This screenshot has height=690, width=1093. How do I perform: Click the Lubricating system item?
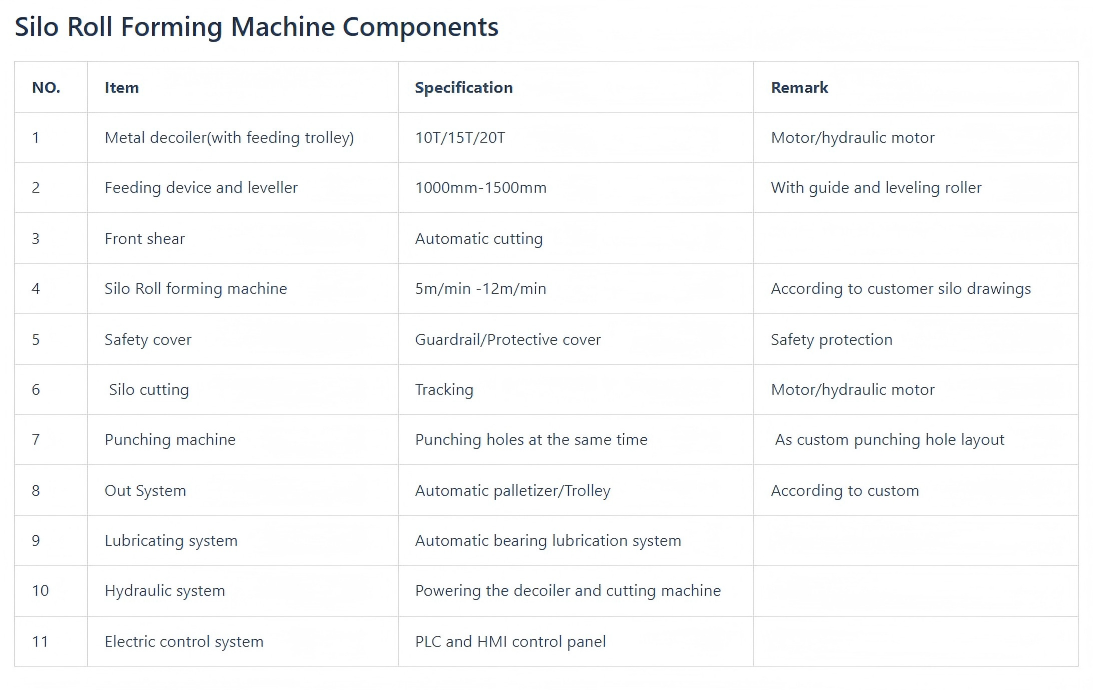coord(171,541)
